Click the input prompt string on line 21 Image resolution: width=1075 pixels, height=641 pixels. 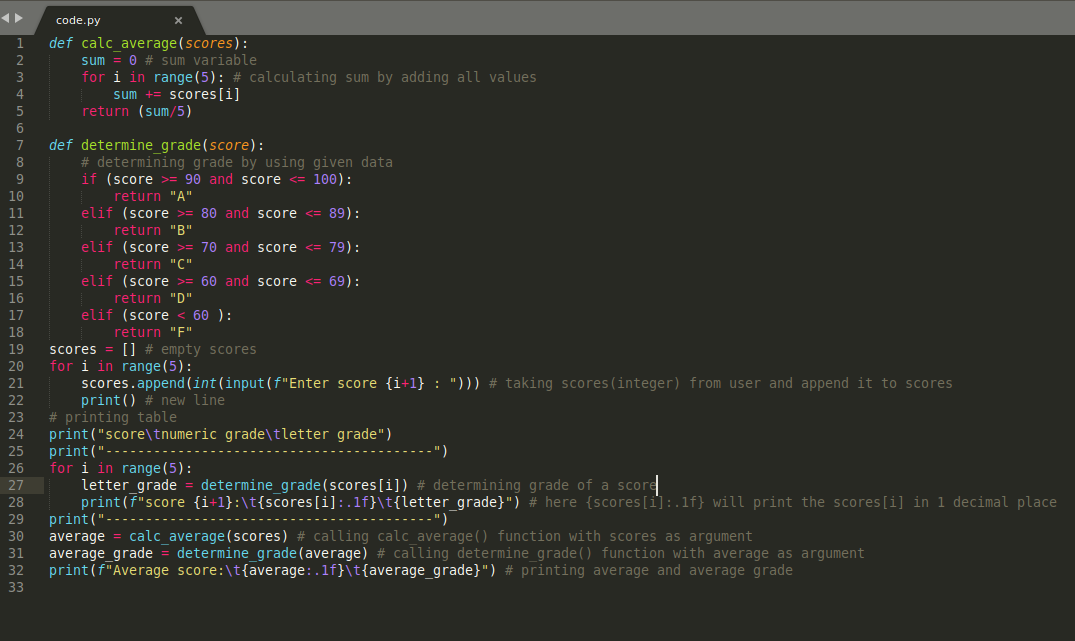[362, 383]
